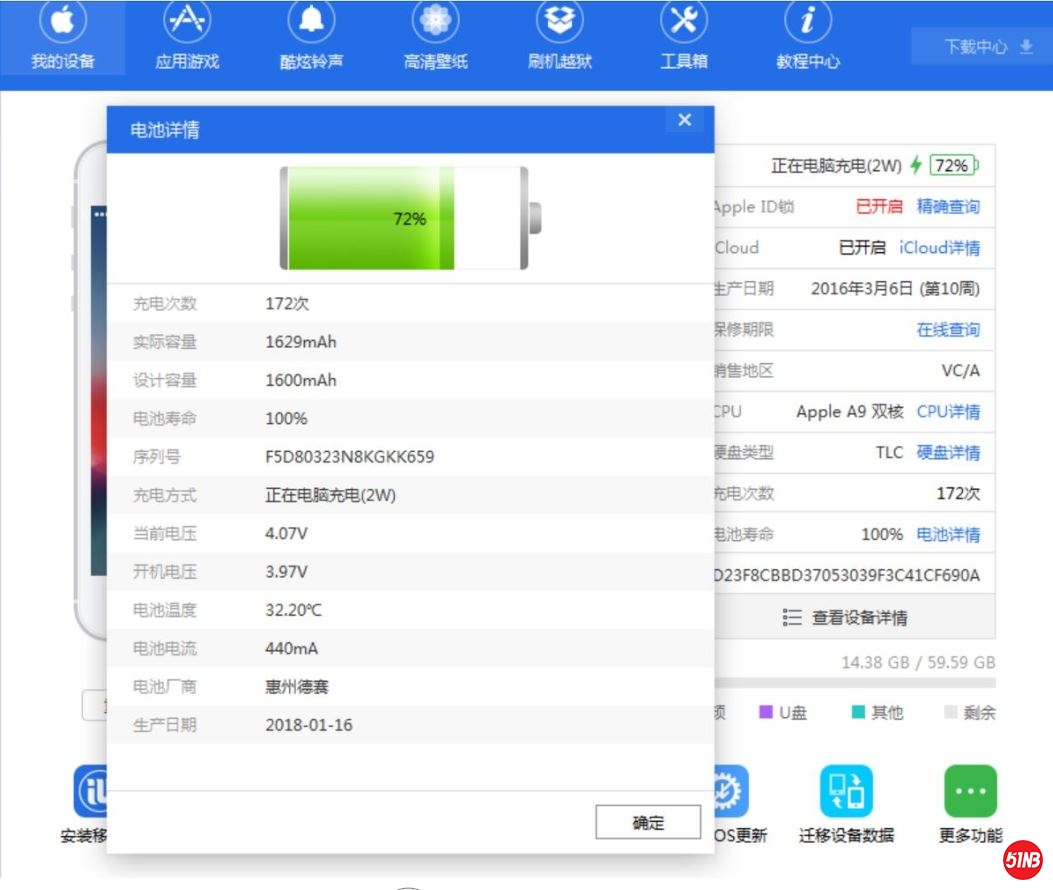
Task: Open the 硬盘详情 link
Action: (948, 453)
